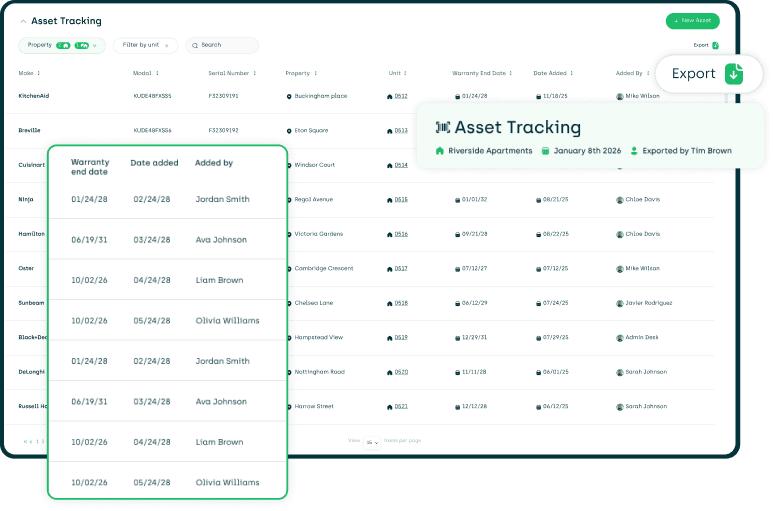Click the large Export callout button

point(708,74)
